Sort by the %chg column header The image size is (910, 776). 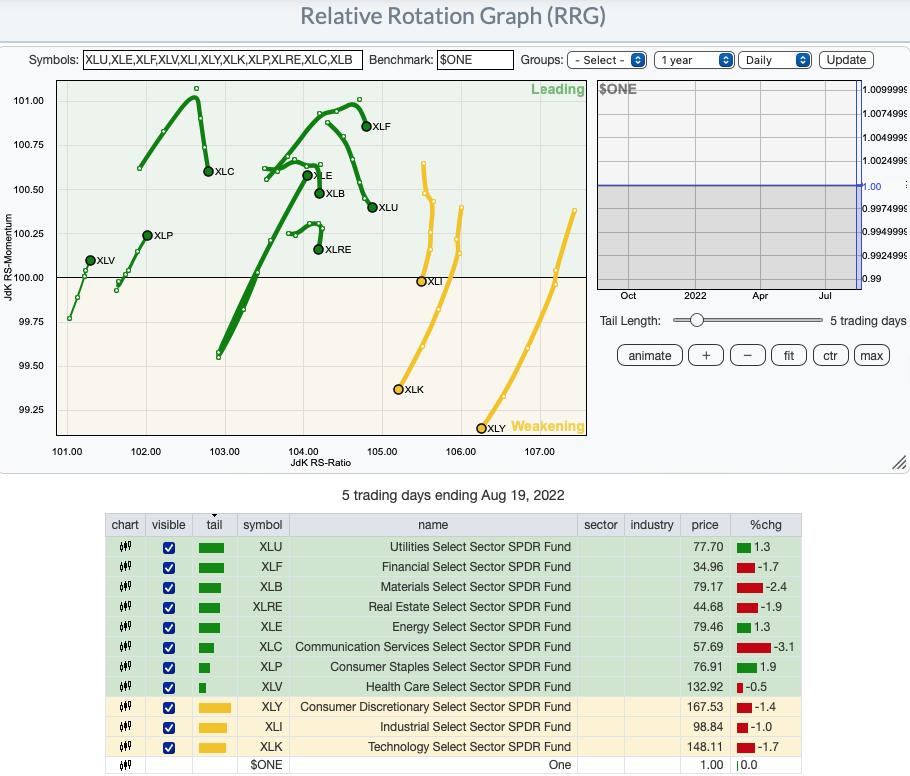point(765,525)
